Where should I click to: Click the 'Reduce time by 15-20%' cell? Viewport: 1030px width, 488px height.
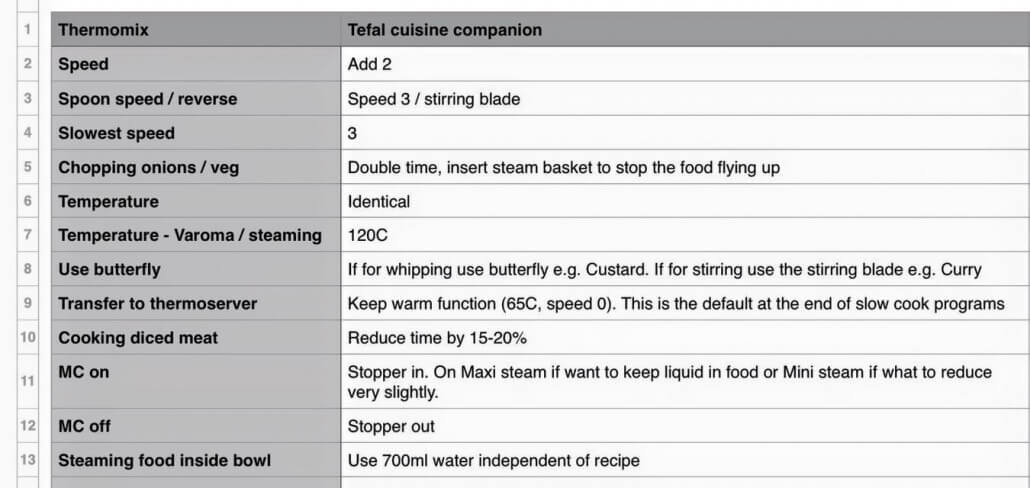[x=680, y=337]
